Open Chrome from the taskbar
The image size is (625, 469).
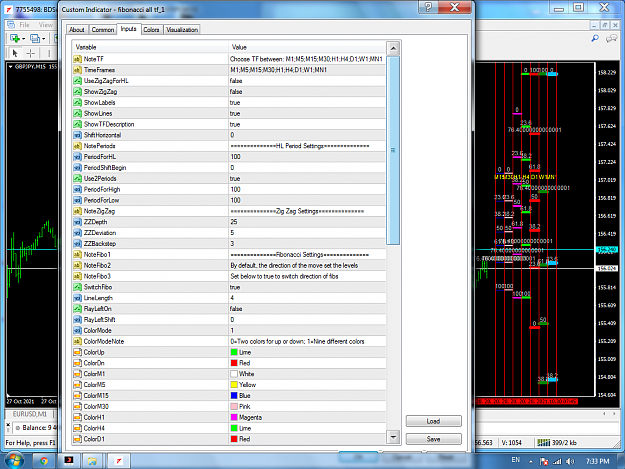tap(44, 461)
